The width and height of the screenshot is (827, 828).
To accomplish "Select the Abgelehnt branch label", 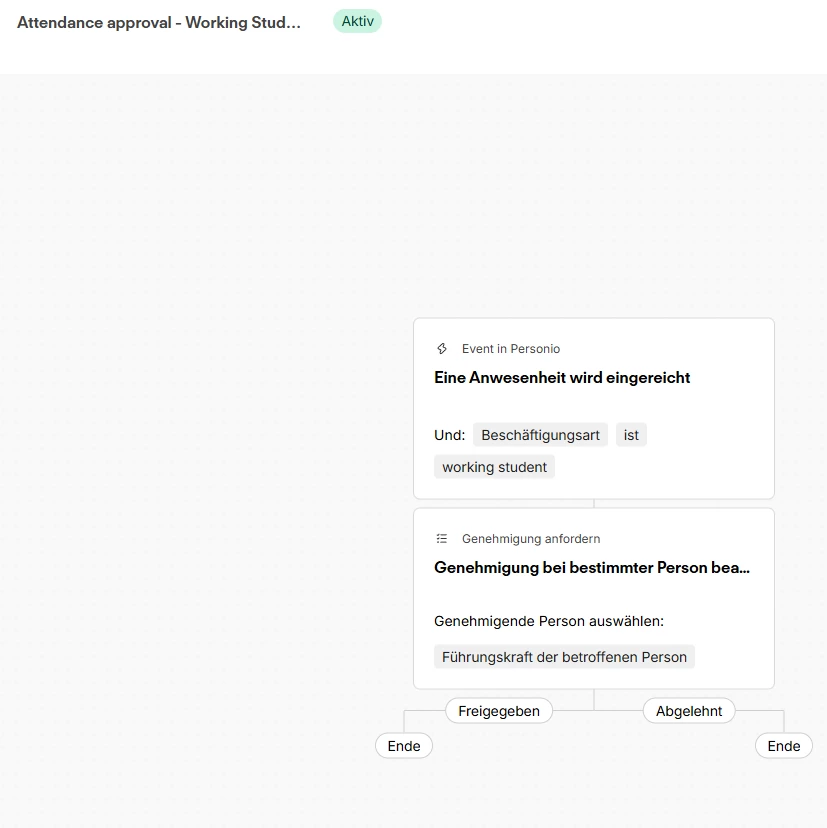I will coord(689,711).
